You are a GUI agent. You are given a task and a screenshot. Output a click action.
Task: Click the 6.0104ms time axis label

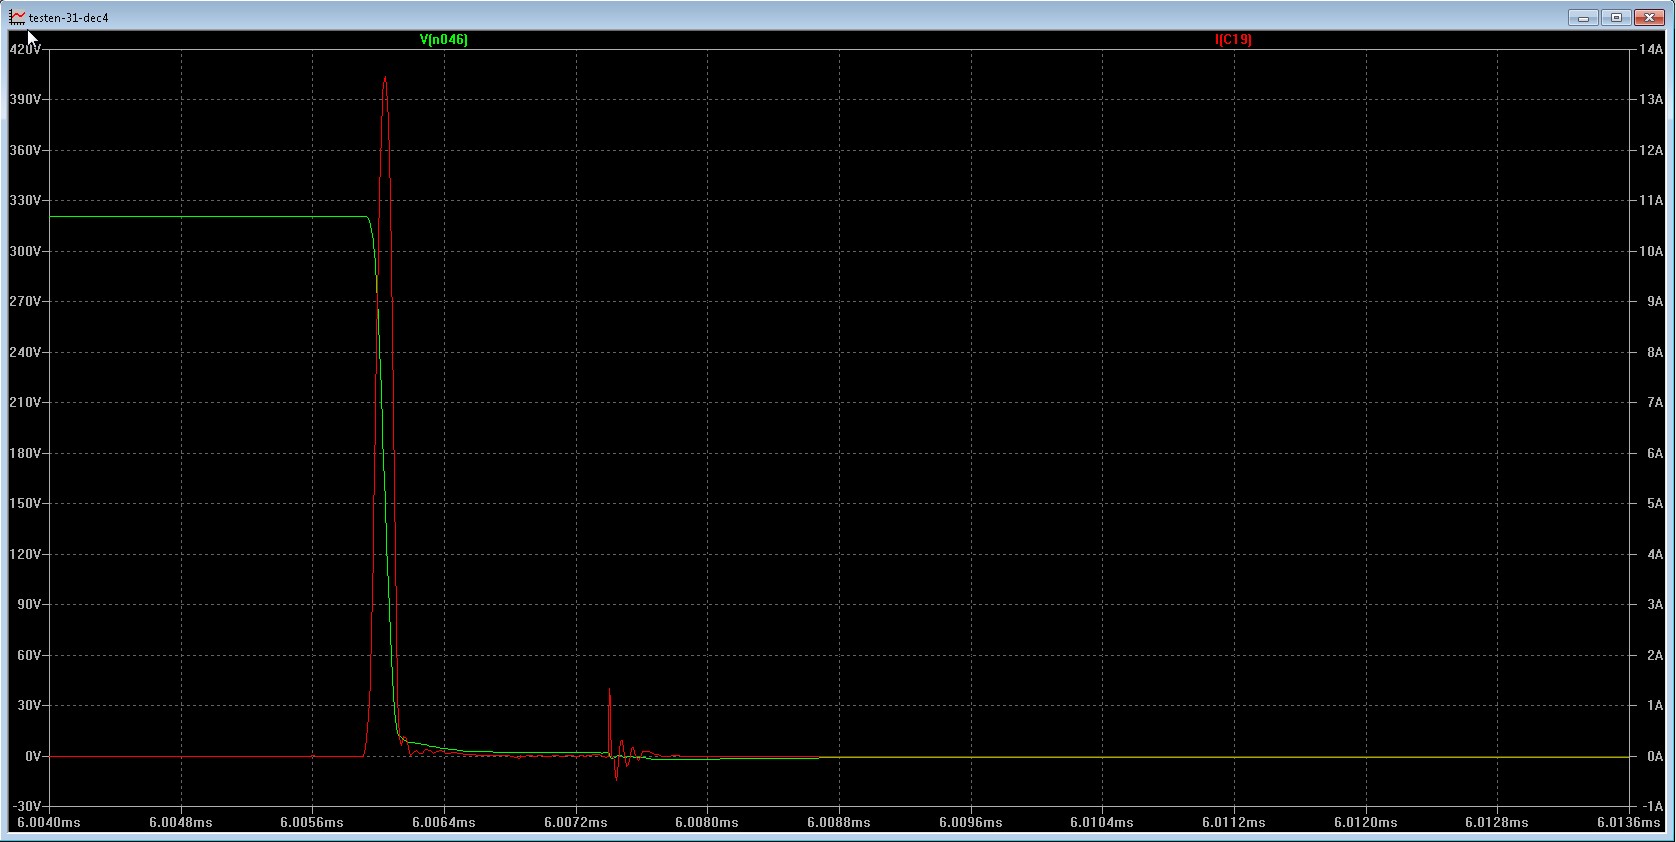coord(1102,823)
